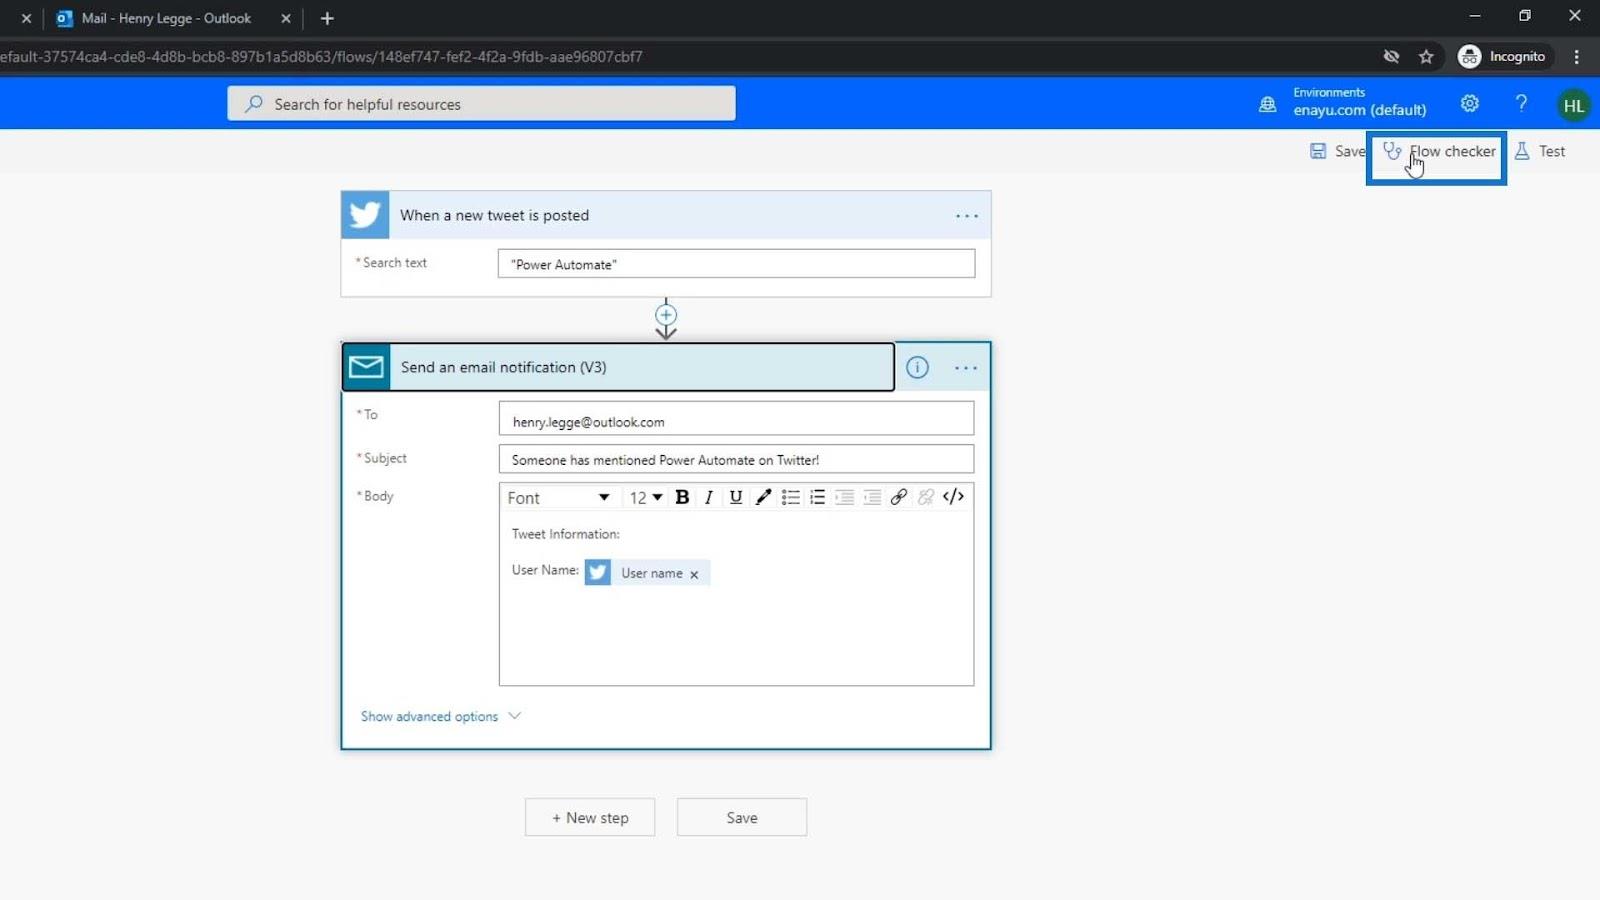Open the Settings gear
Screen dimensions: 1600x900
pyautogui.click(x=1469, y=103)
